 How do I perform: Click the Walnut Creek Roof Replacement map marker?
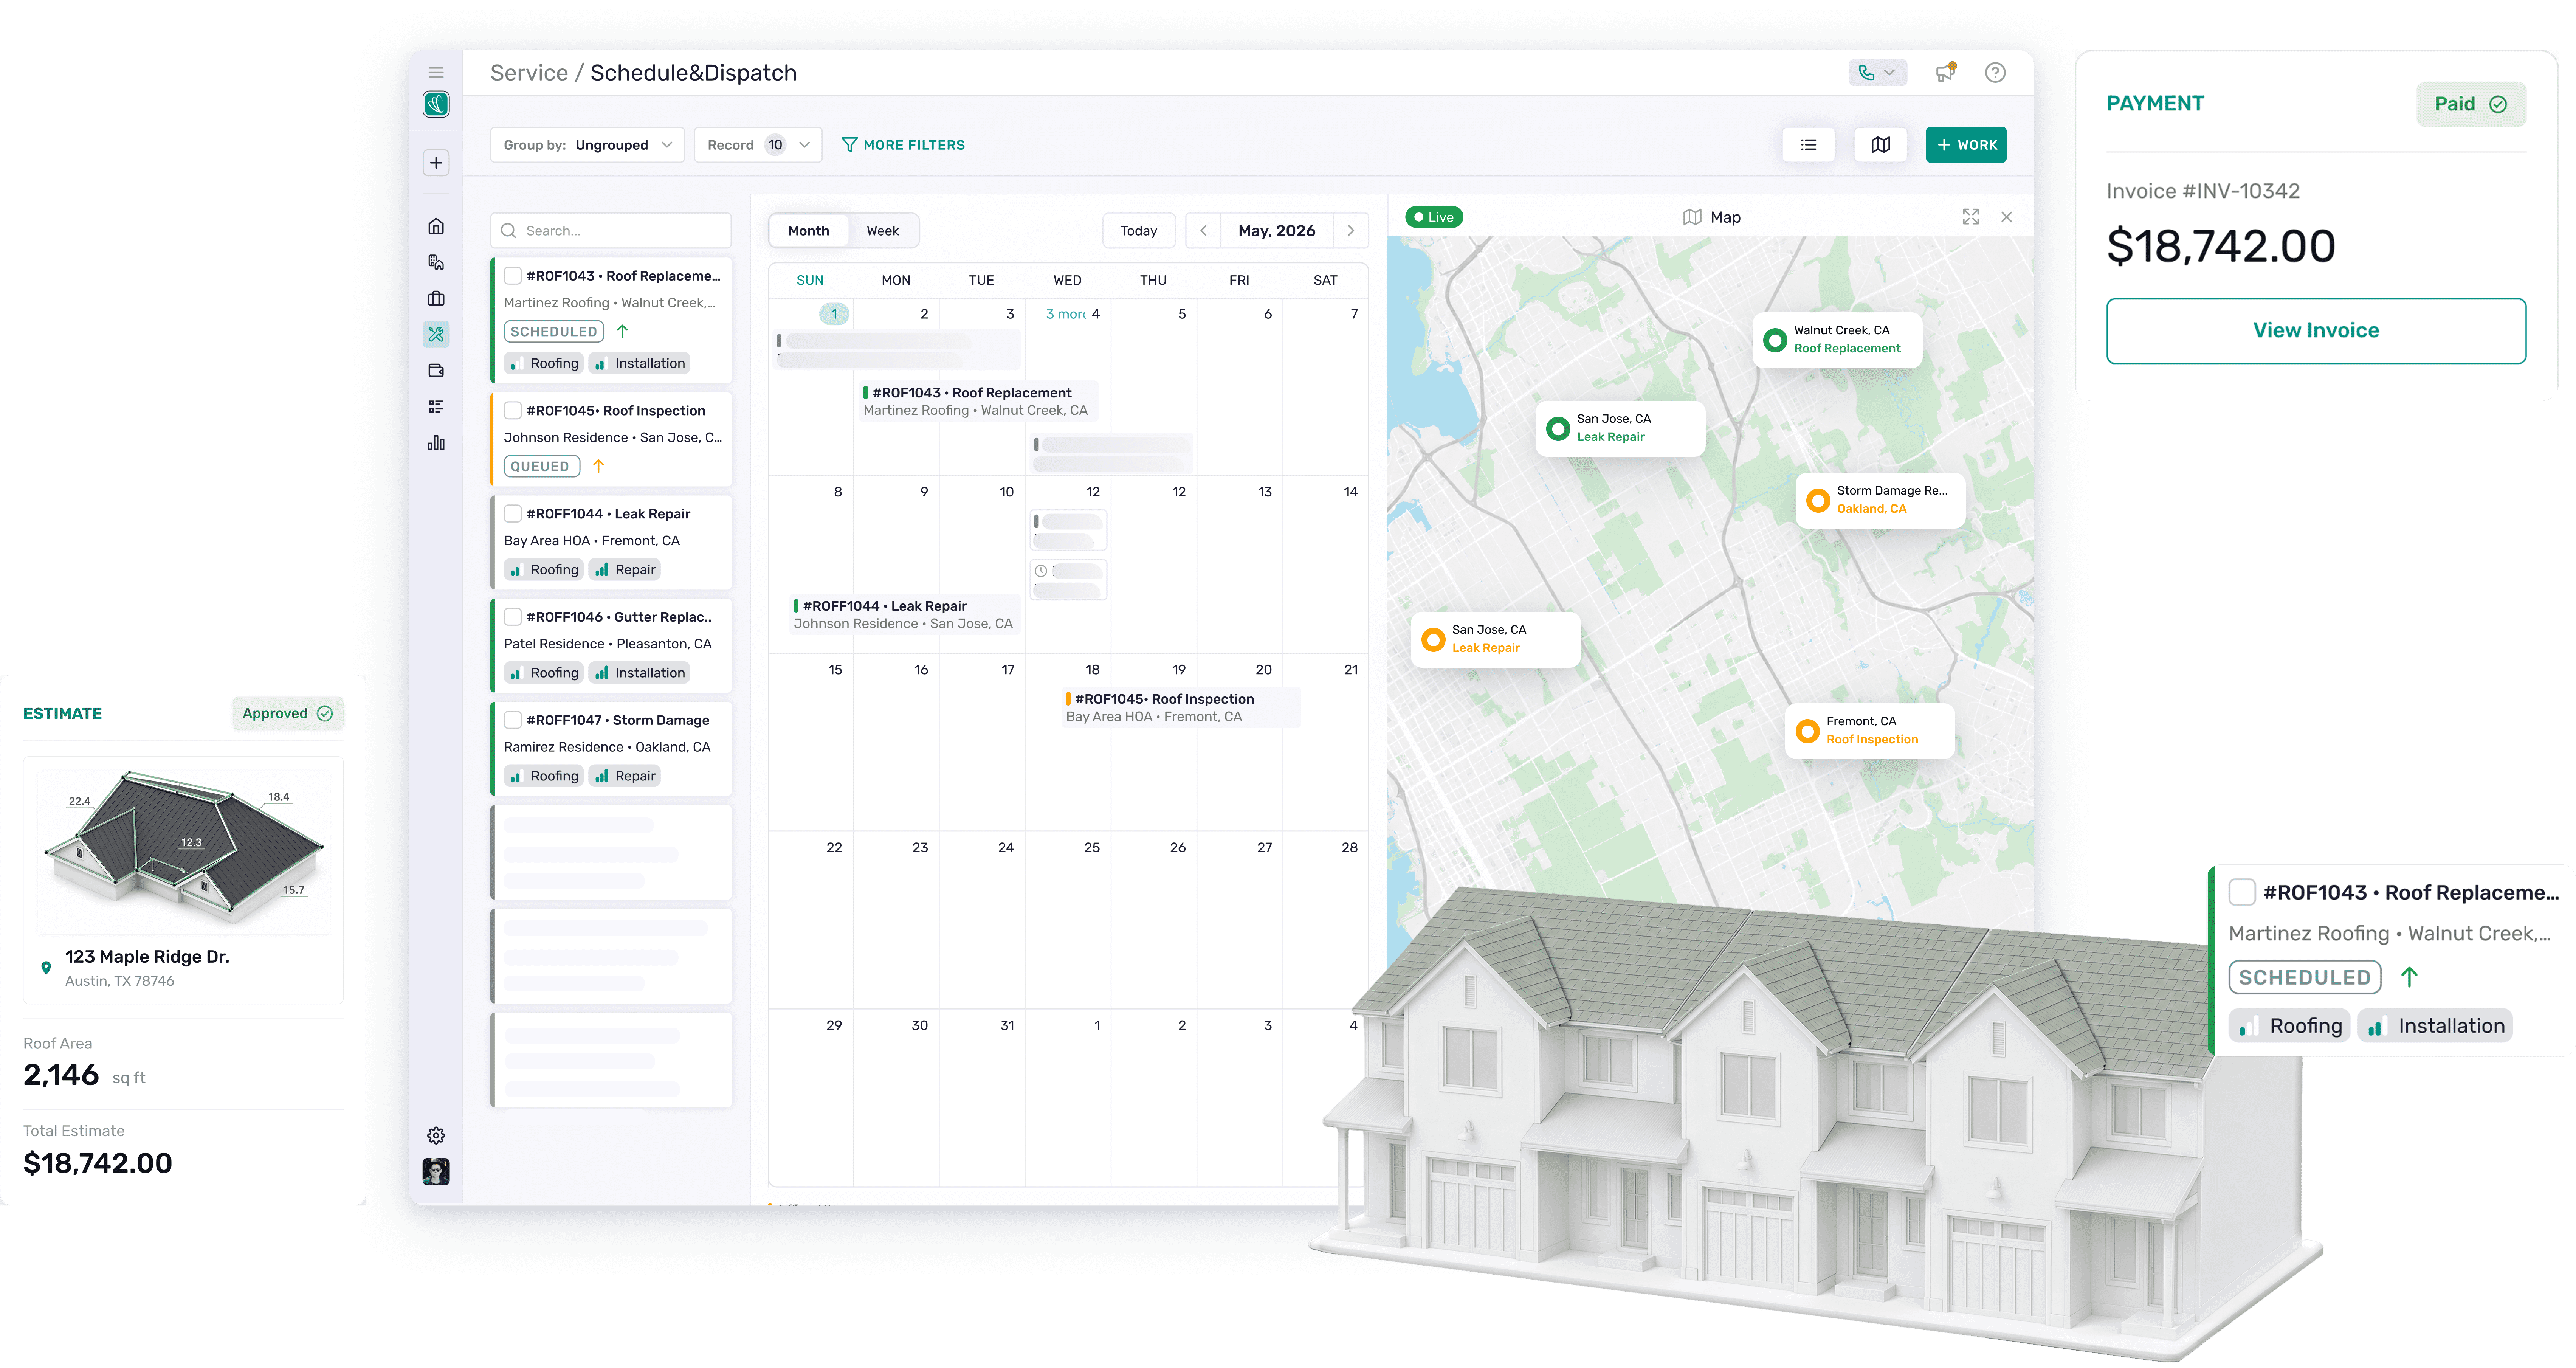1837,340
